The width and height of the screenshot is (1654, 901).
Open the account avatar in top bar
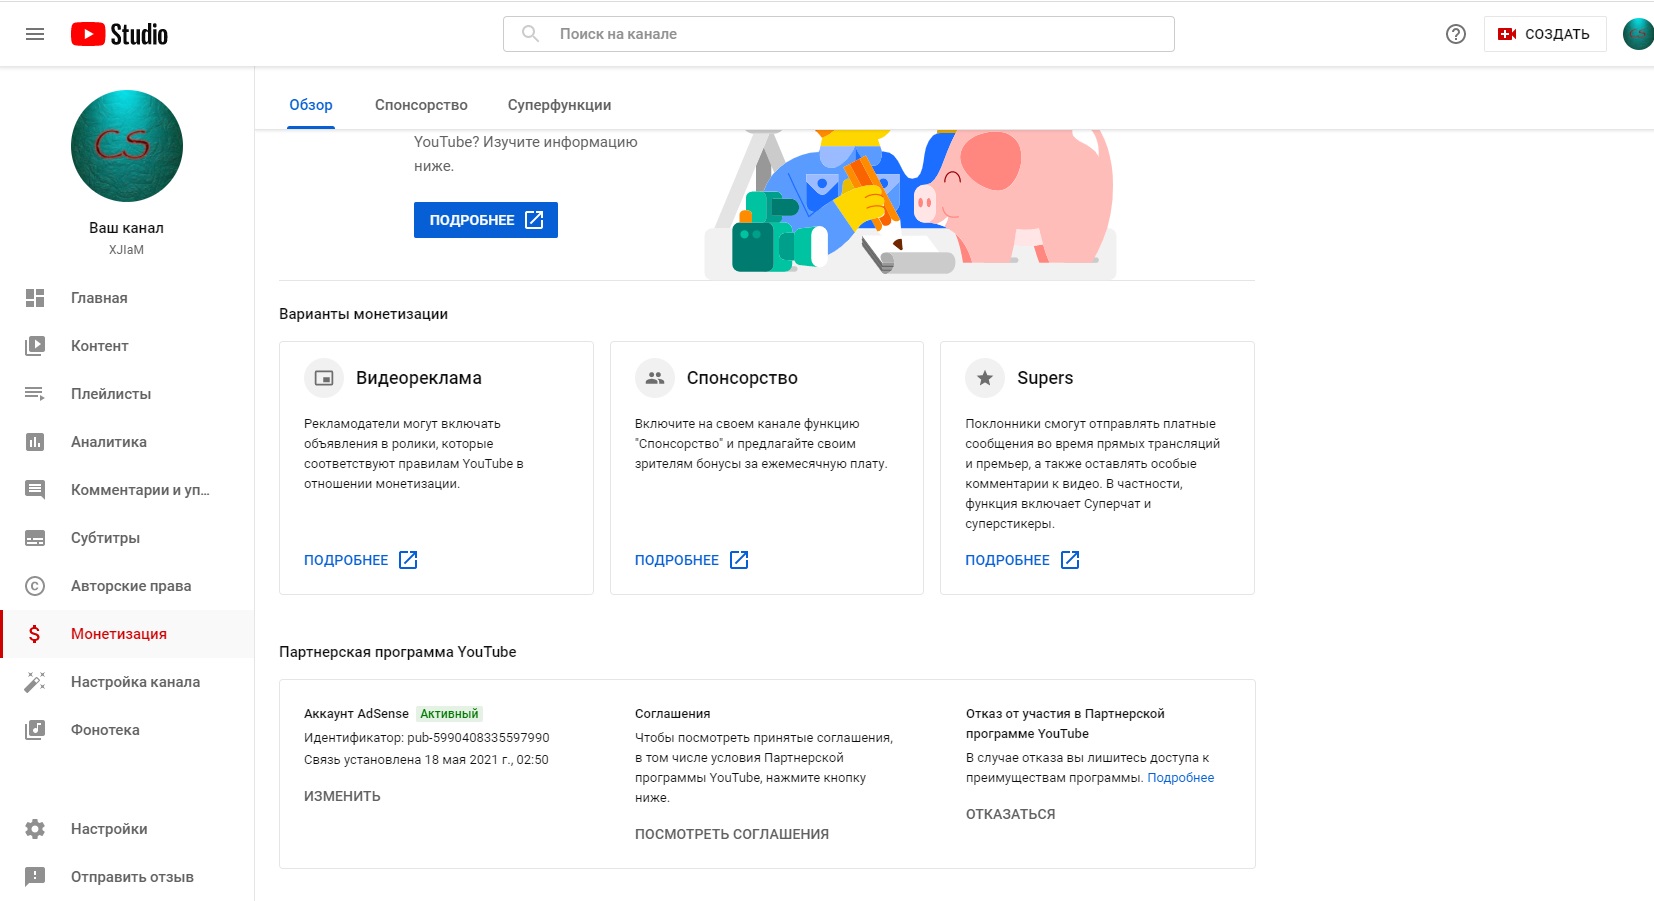click(1637, 34)
